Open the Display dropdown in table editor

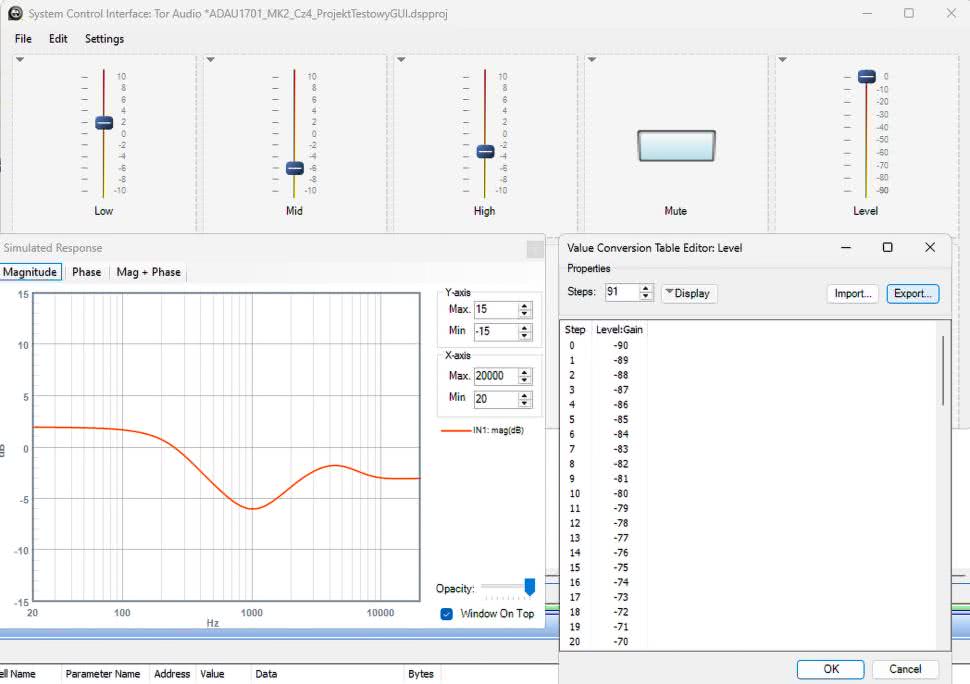(x=689, y=293)
